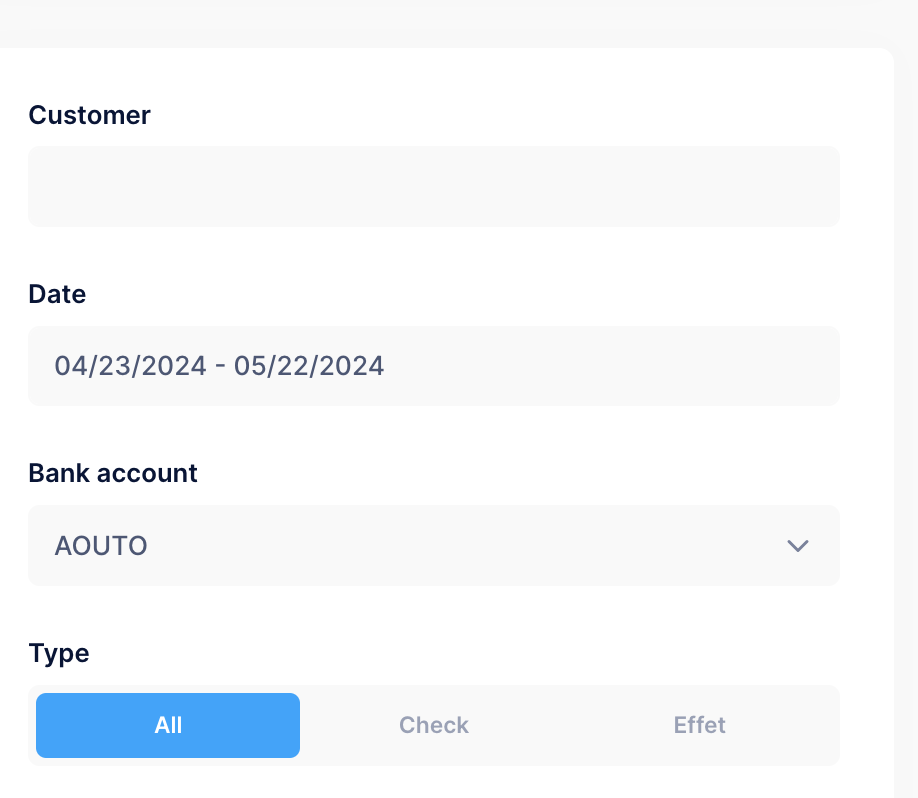Click the Type section label
Image resolution: width=918 pixels, height=798 pixels.
click(59, 653)
